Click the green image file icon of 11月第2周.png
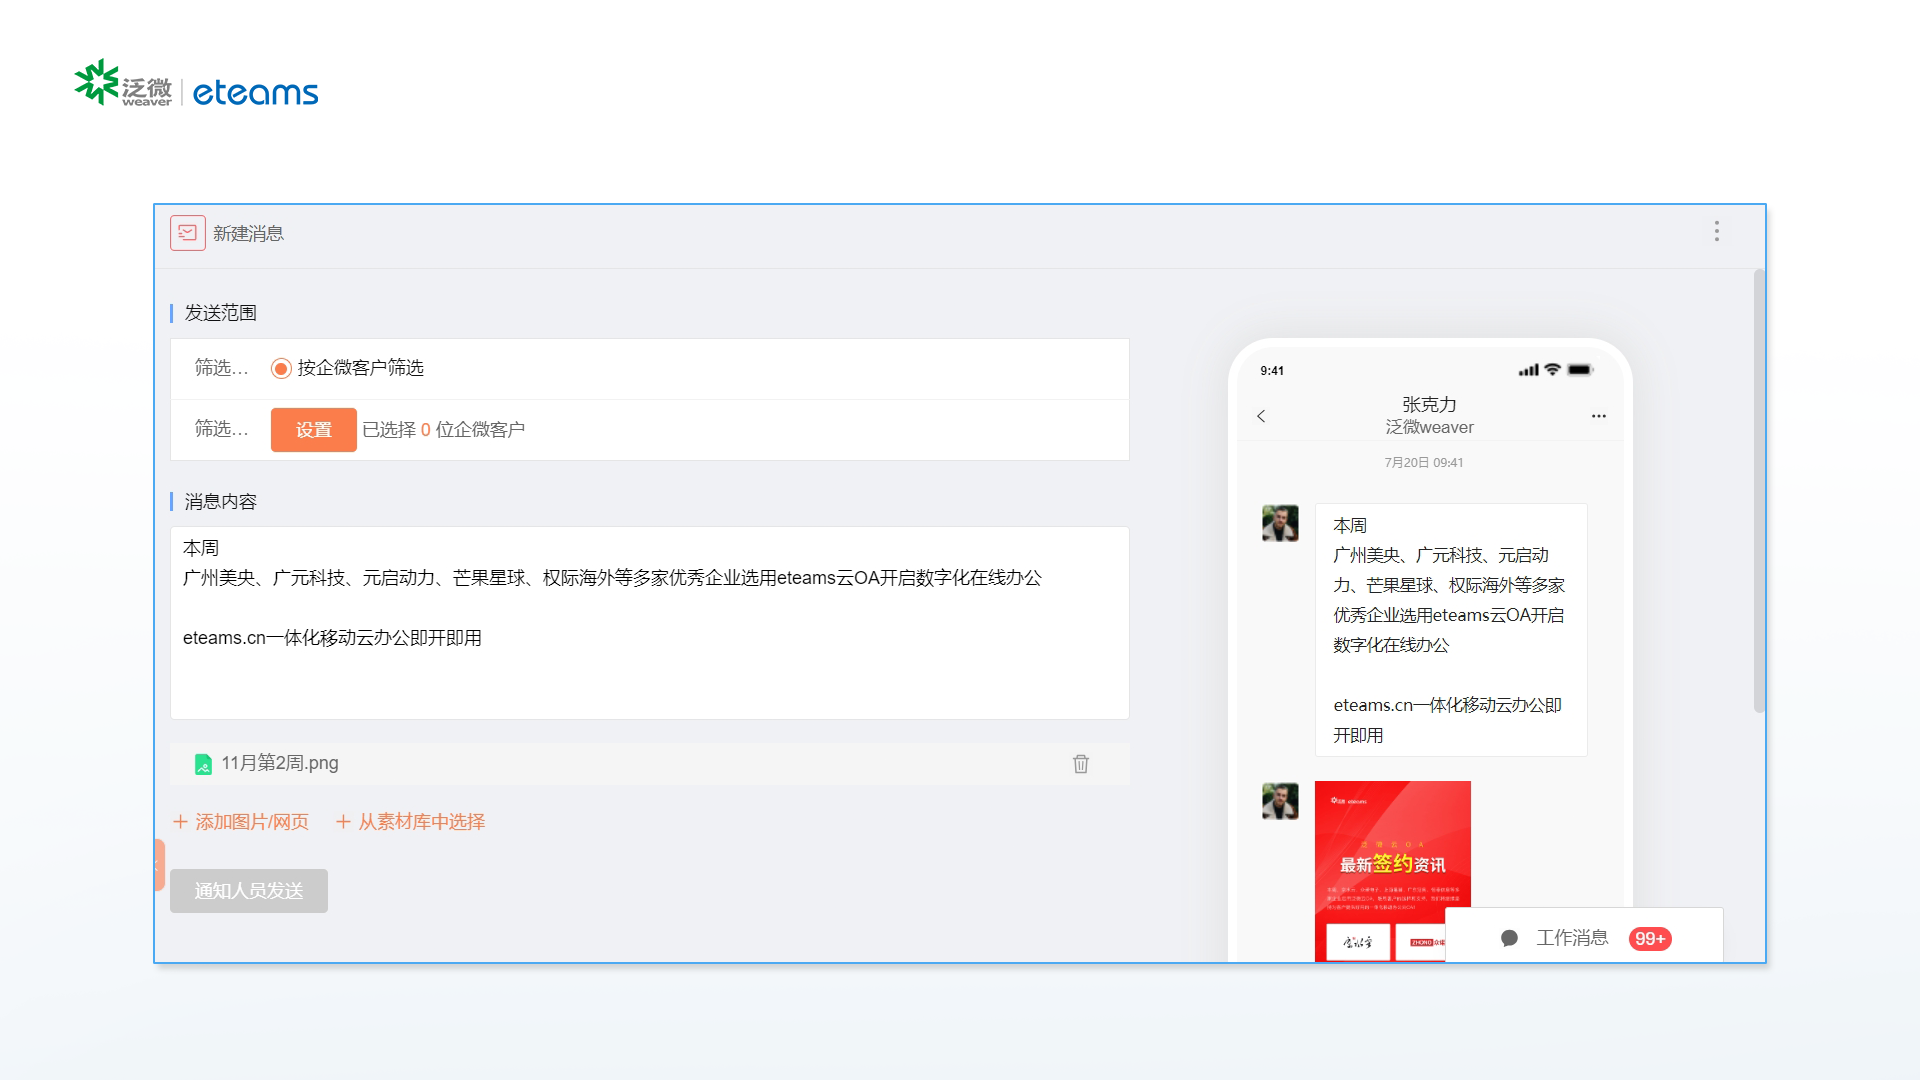 point(203,764)
